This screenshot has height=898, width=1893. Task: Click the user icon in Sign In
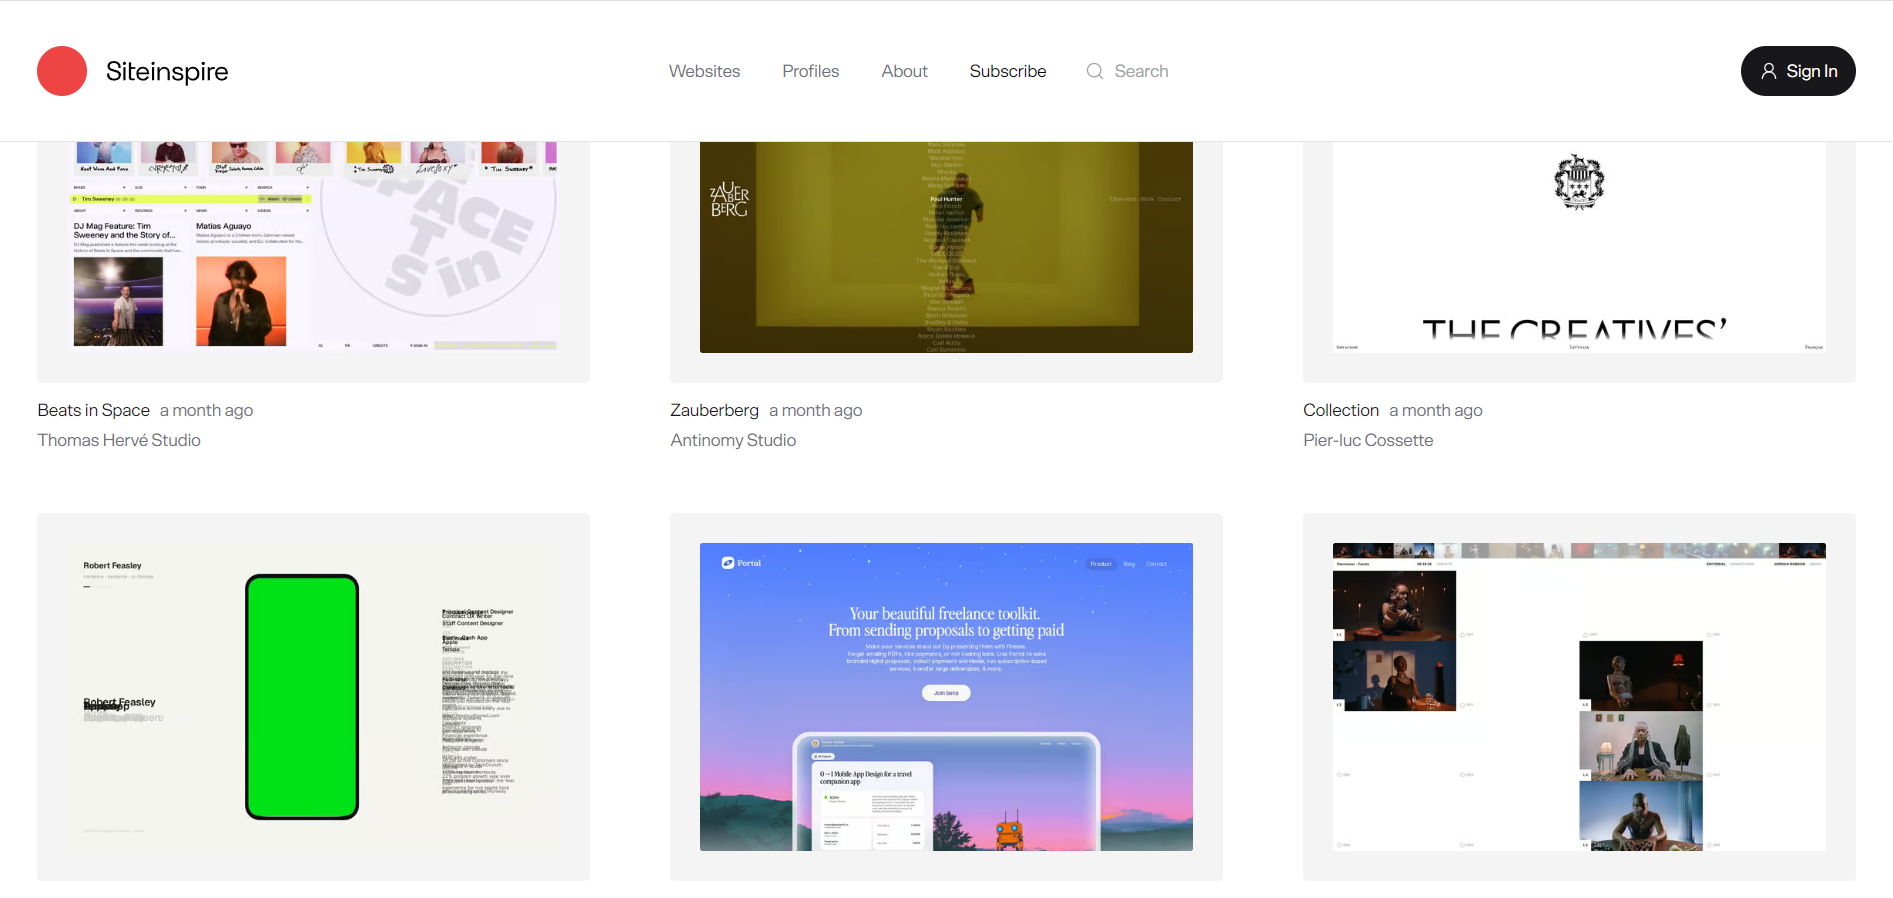point(1769,71)
